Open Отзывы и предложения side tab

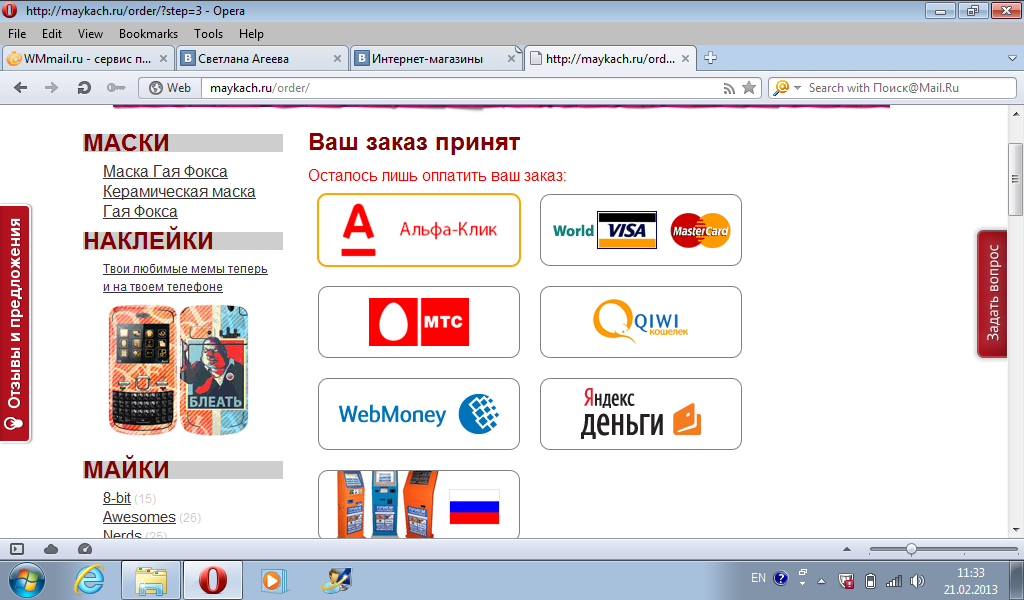[15, 323]
